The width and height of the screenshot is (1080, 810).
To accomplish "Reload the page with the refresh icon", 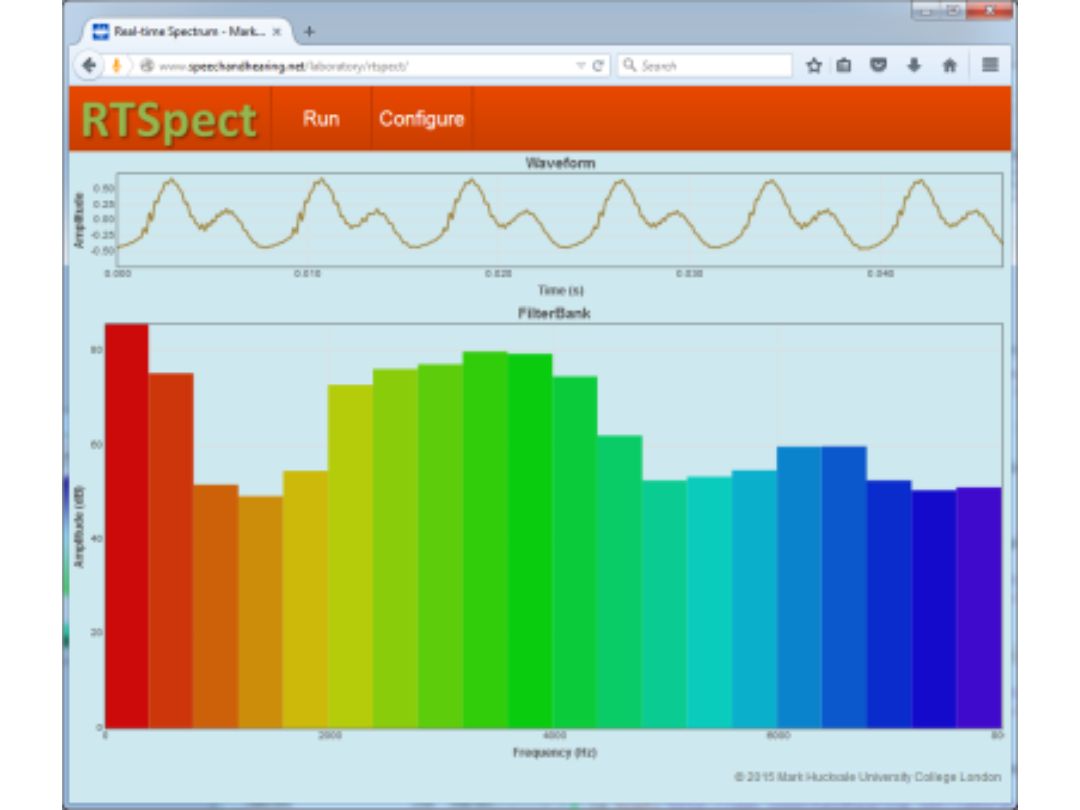I will tap(598, 65).
